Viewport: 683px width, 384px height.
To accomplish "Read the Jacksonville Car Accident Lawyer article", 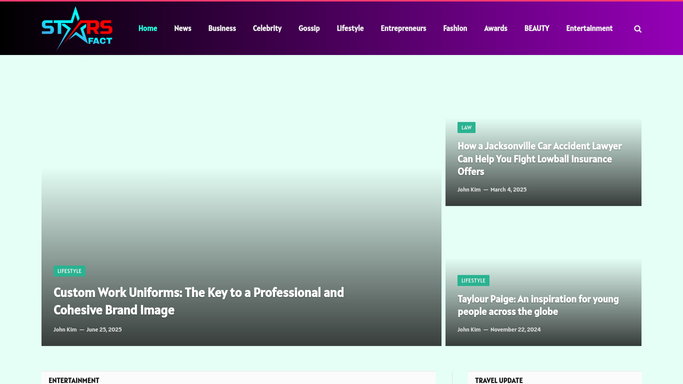I will tap(540, 158).
